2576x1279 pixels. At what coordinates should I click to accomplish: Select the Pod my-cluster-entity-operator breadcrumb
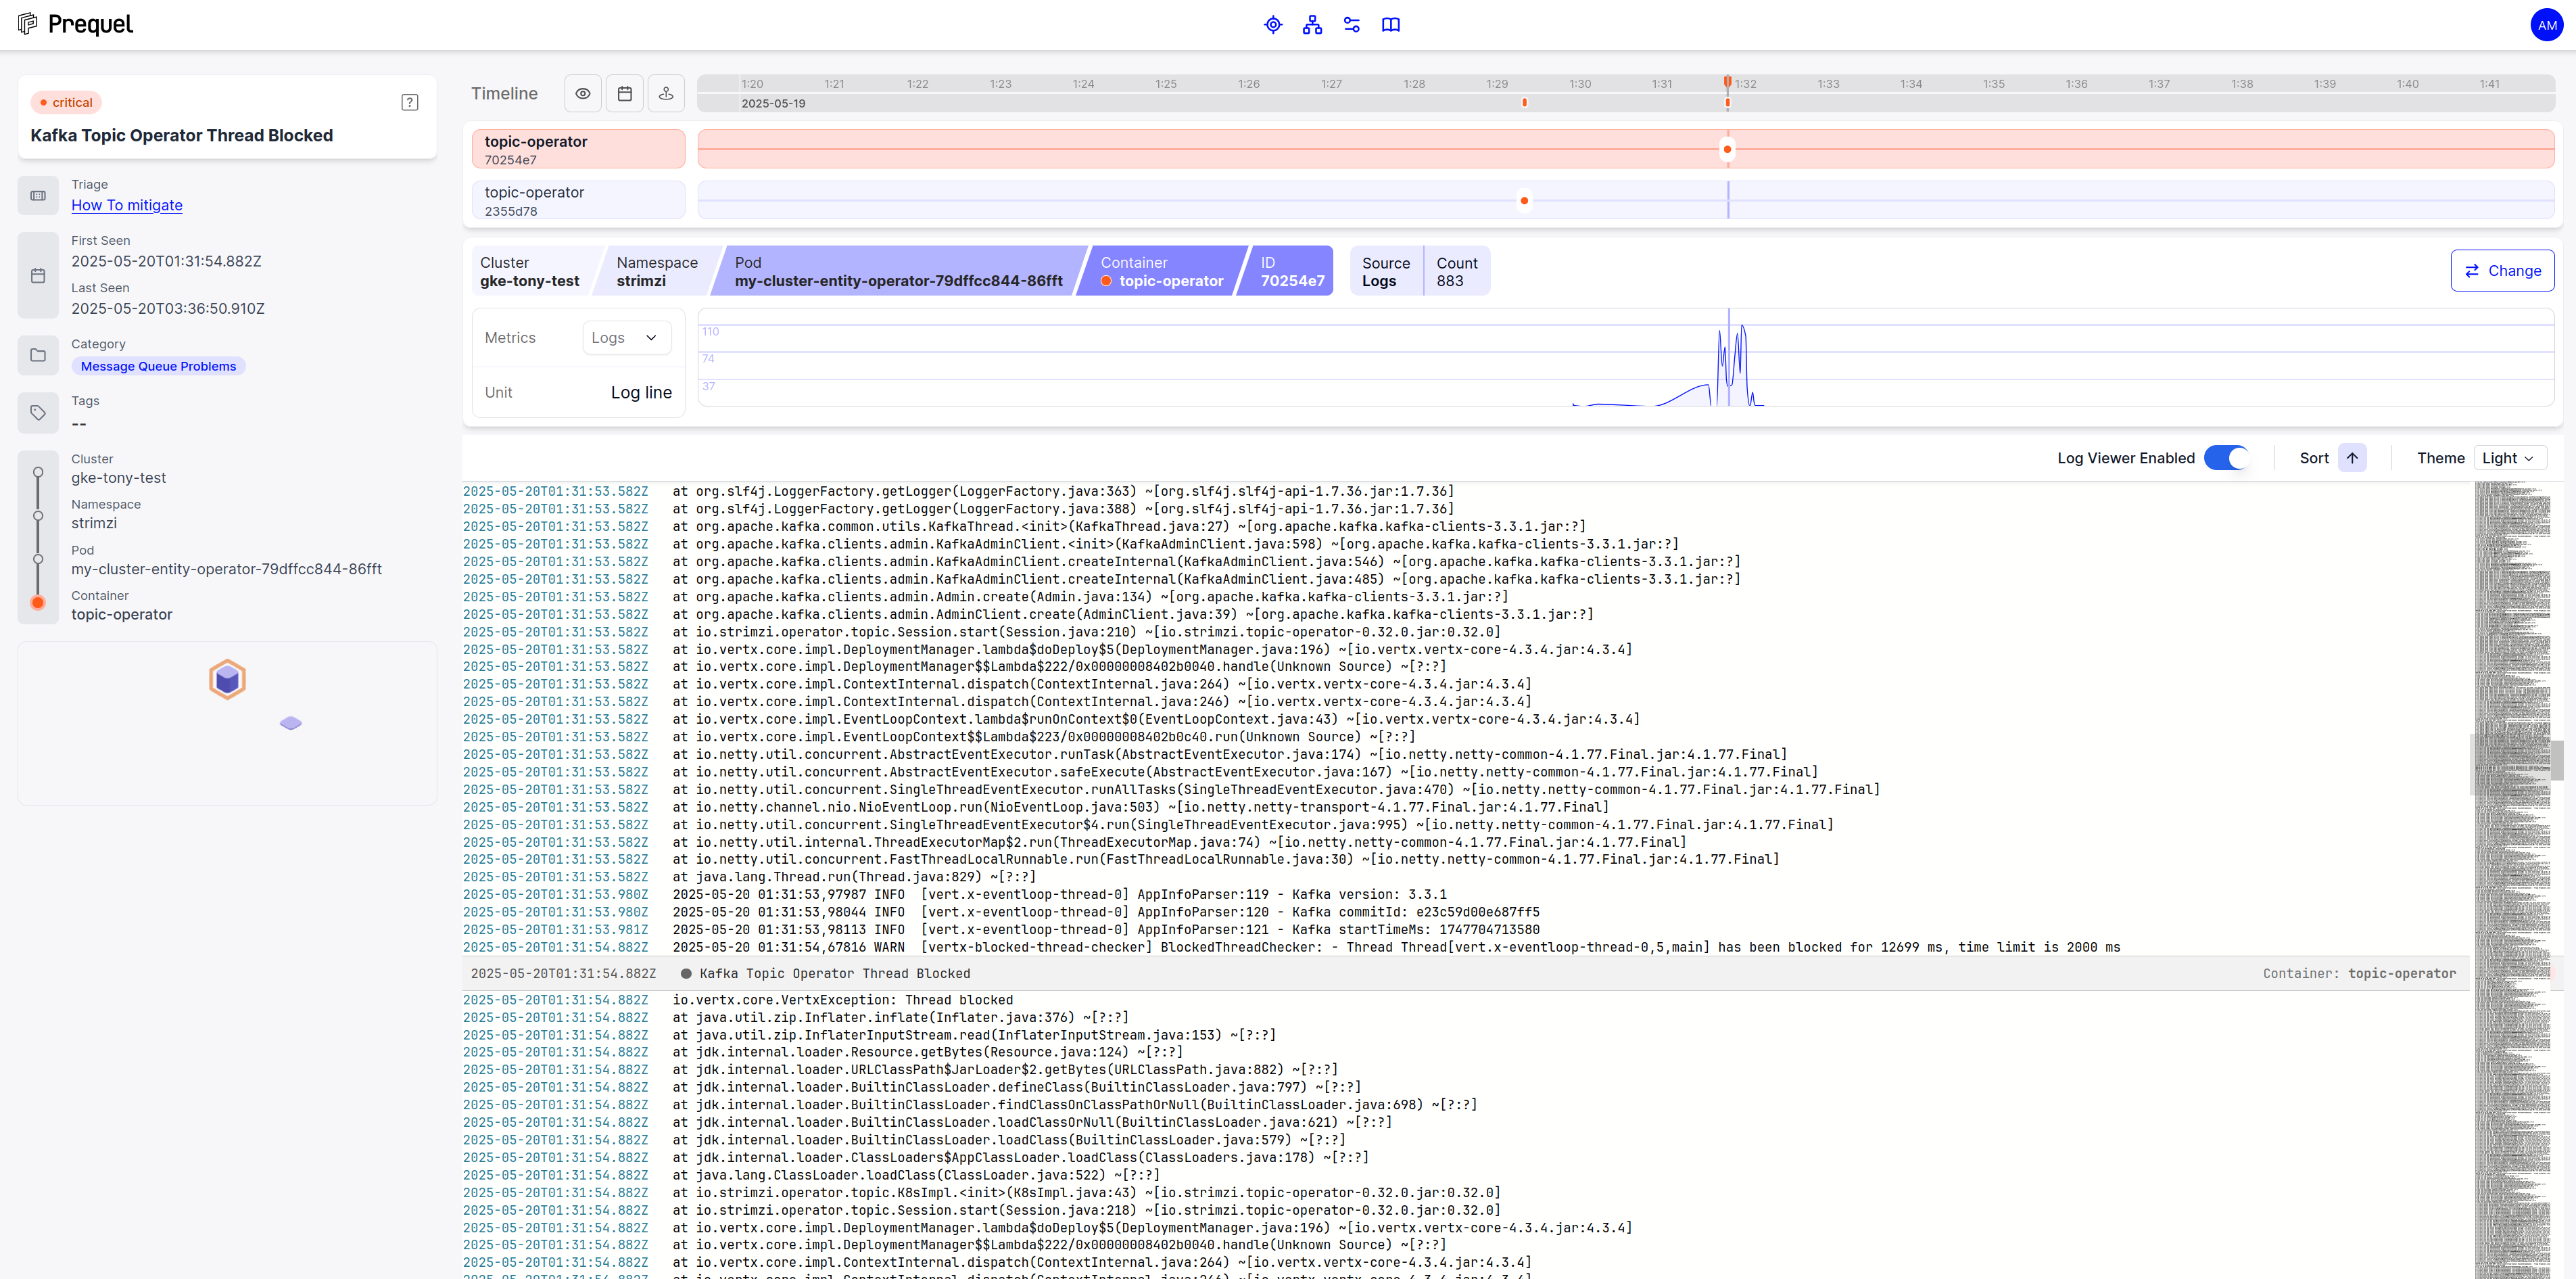898,271
